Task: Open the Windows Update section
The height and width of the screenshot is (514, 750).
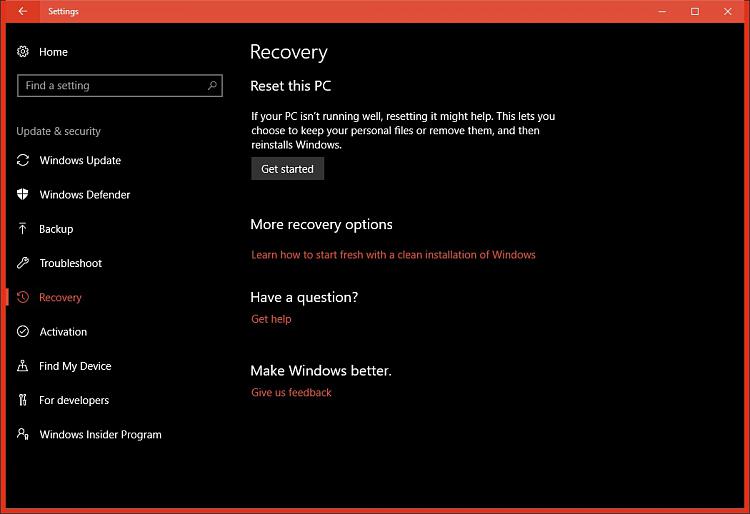Action: point(80,160)
